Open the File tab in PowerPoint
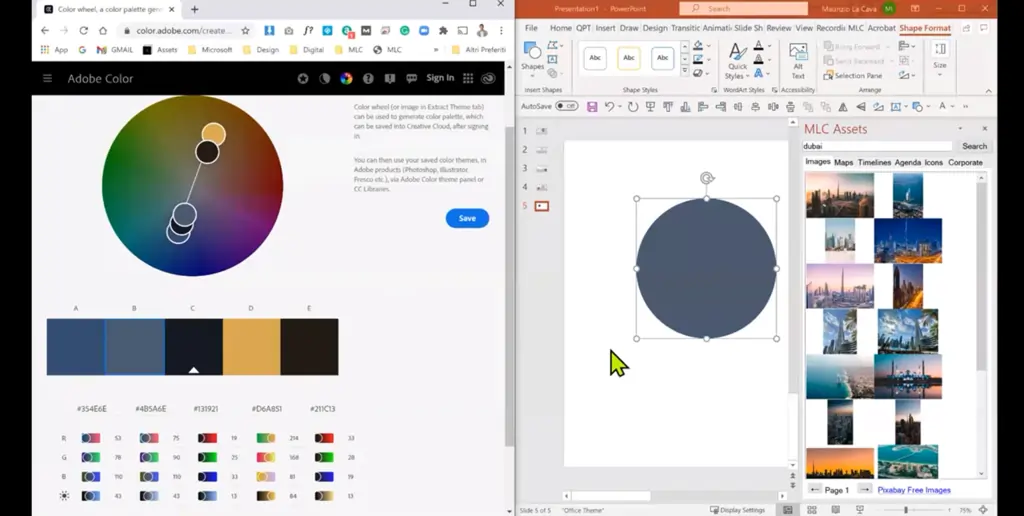This screenshot has width=1024, height=516. click(531, 28)
